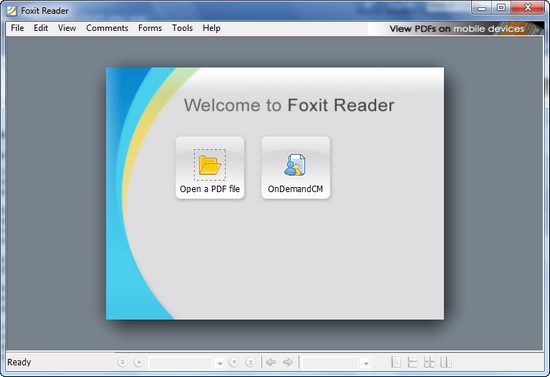Select facing pages layout icon
Image resolution: width=550 pixels, height=377 pixels.
tap(446, 362)
